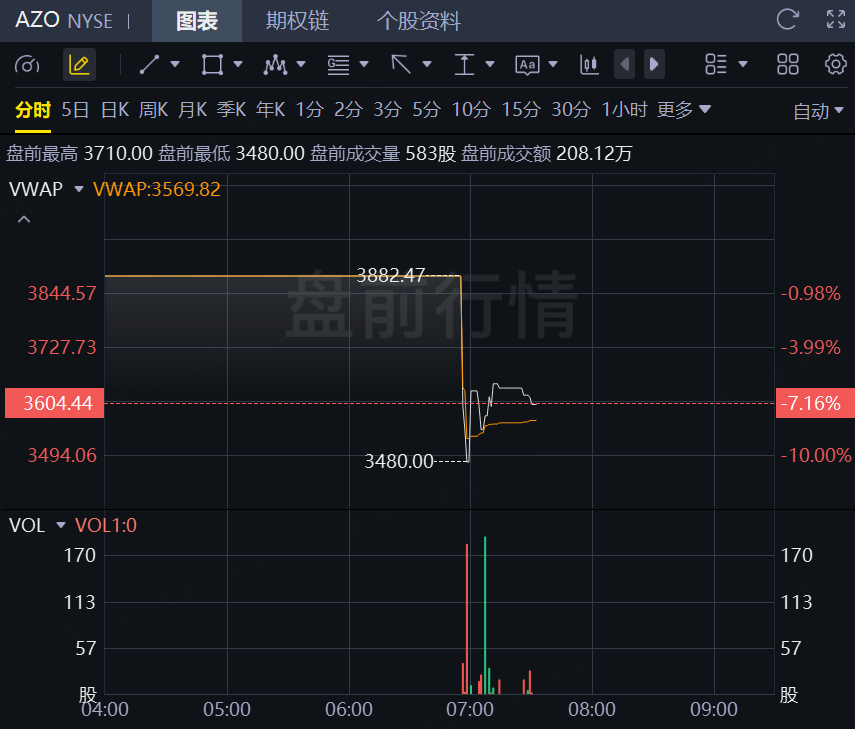This screenshot has height=729, width=855.
Task: Switch to the 期权链 tab
Action: pos(297,21)
